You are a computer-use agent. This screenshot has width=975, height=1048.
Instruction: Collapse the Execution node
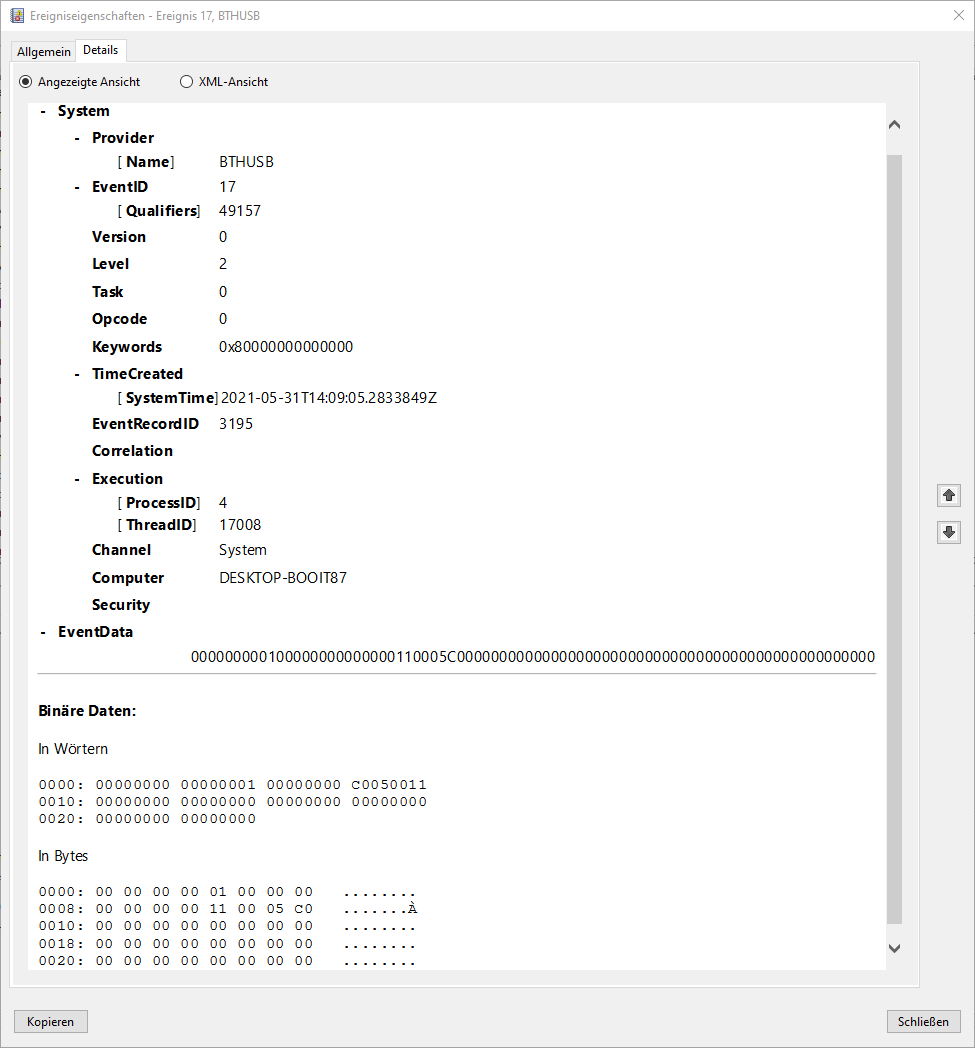coord(78,479)
